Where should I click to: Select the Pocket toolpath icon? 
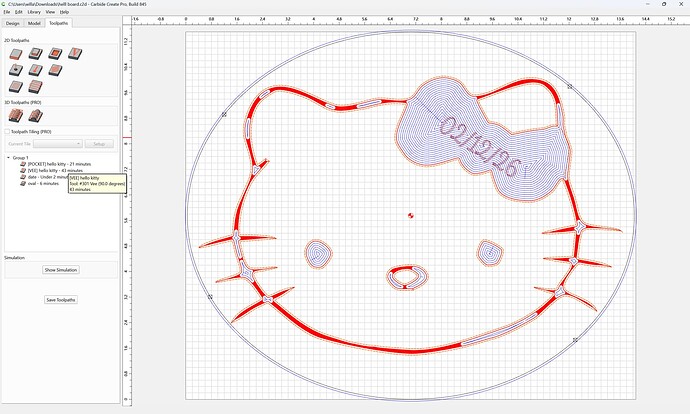[36, 54]
